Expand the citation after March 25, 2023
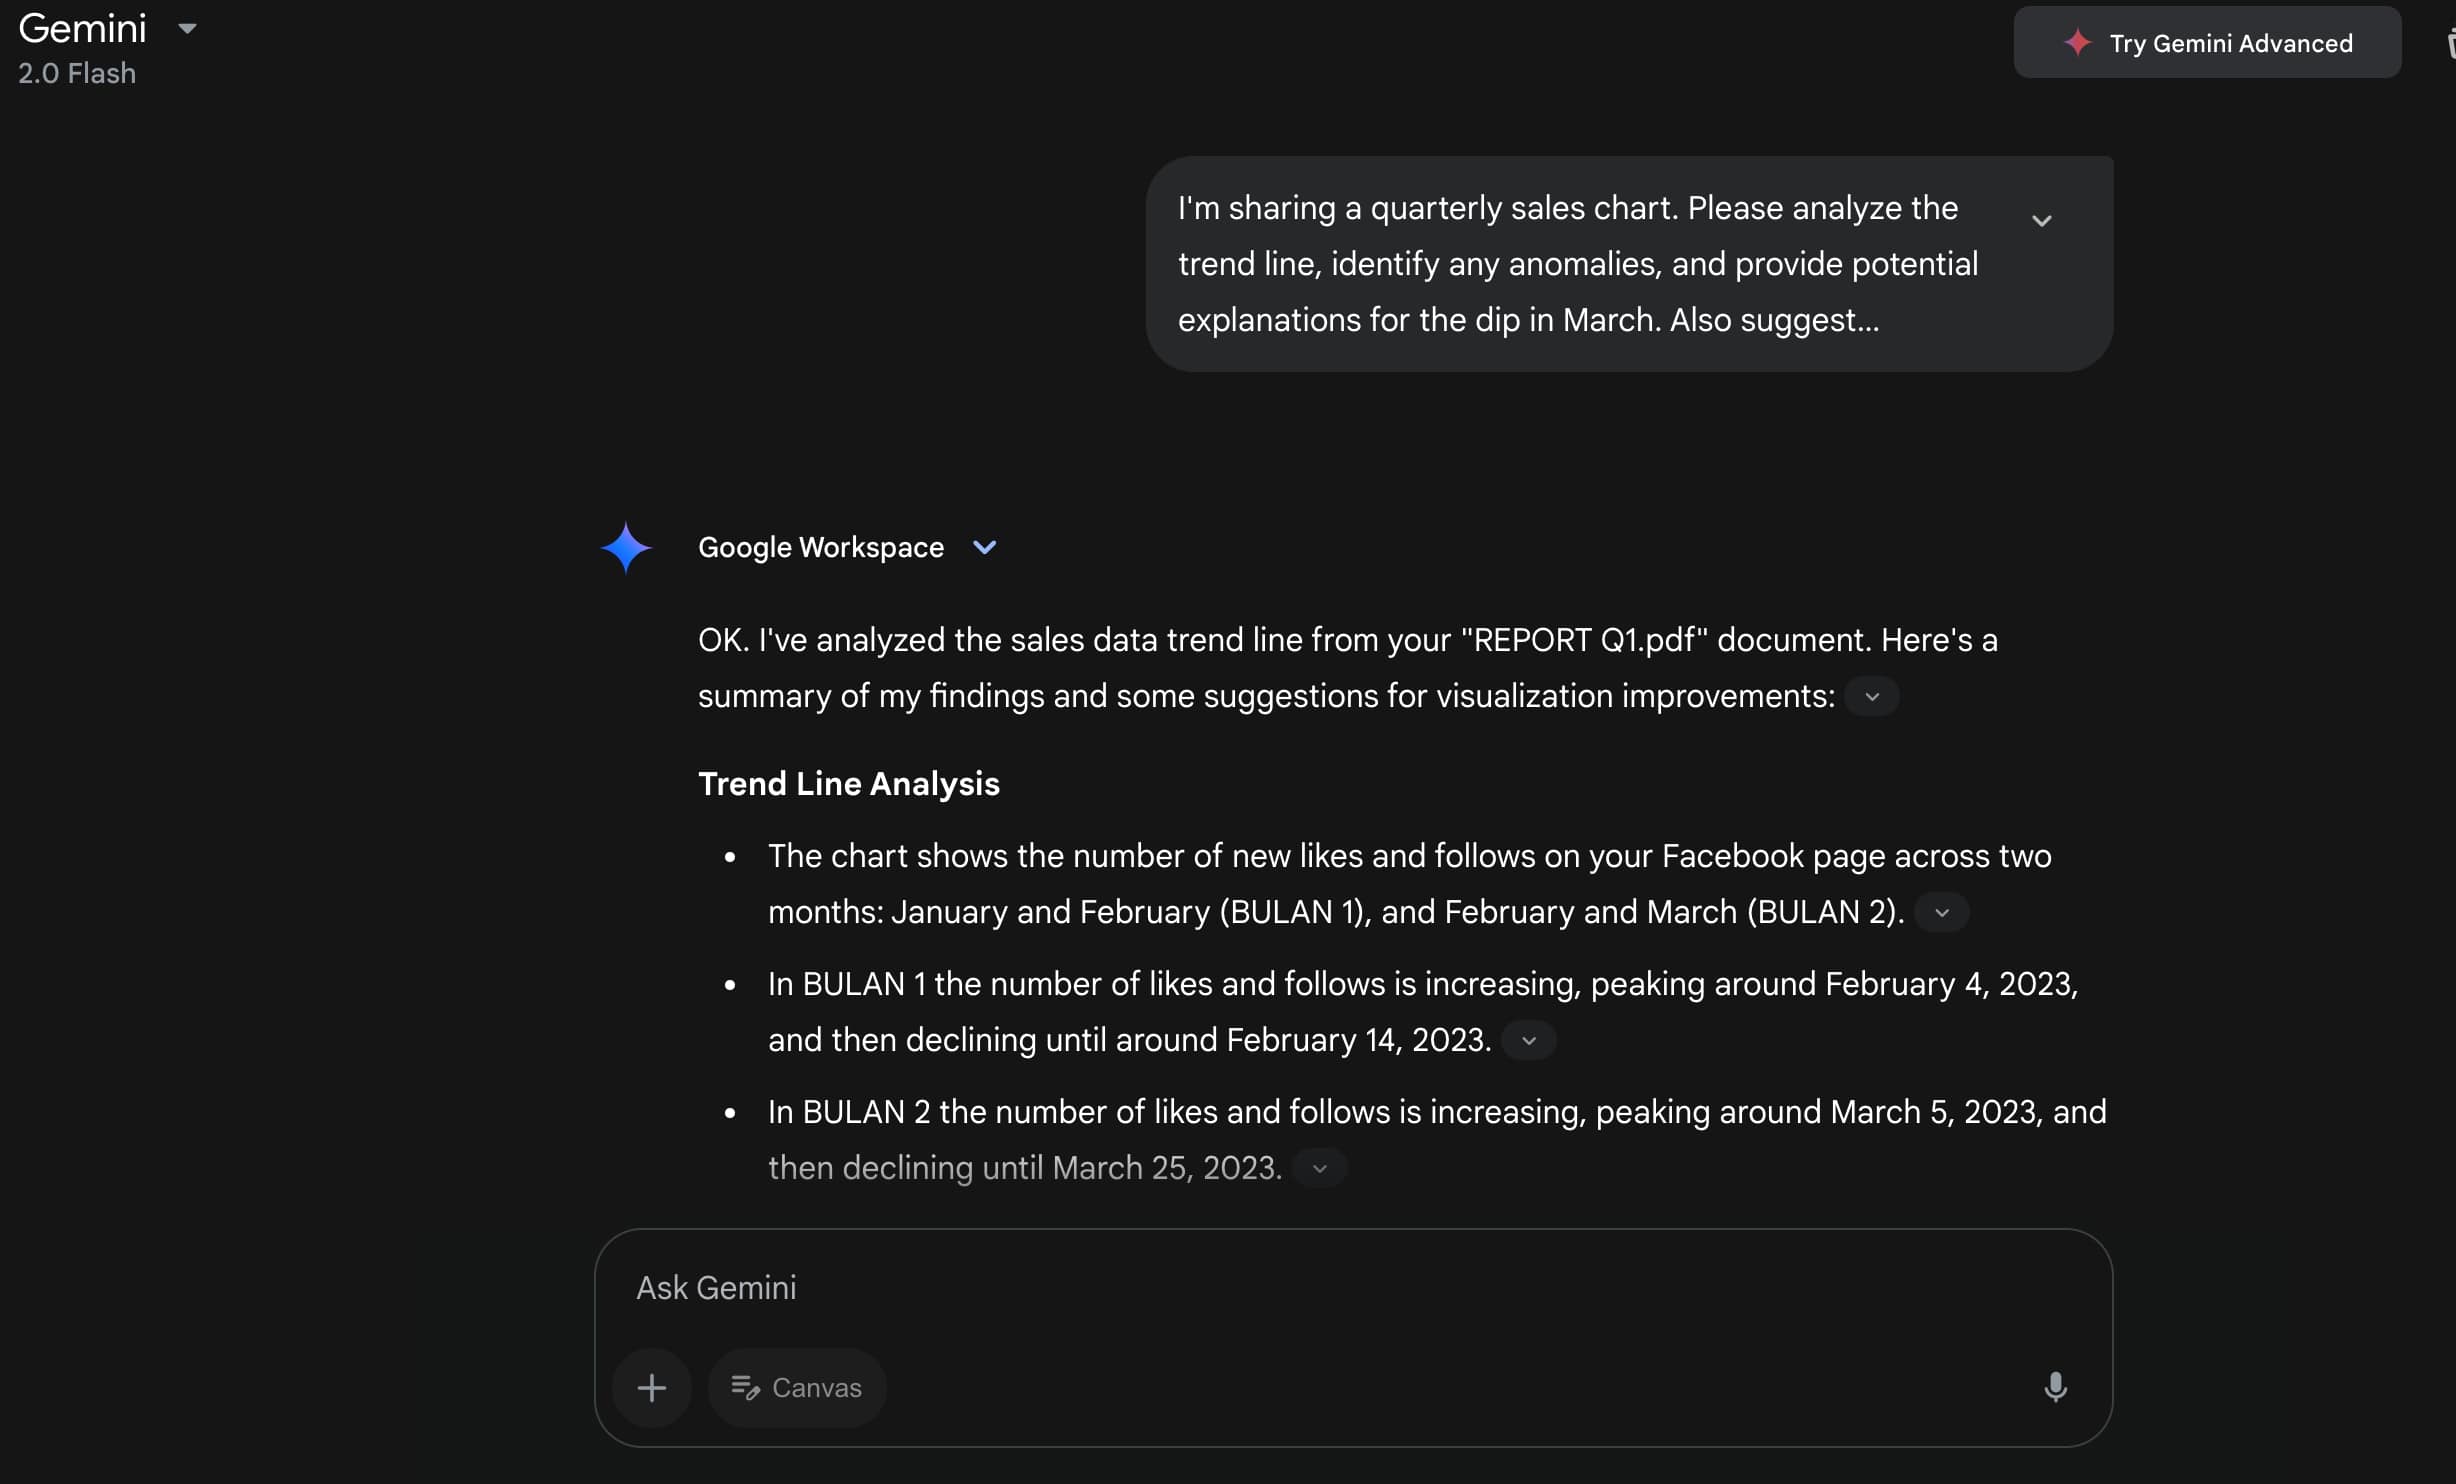The width and height of the screenshot is (2456, 1484). click(x=1318, y=1167)
